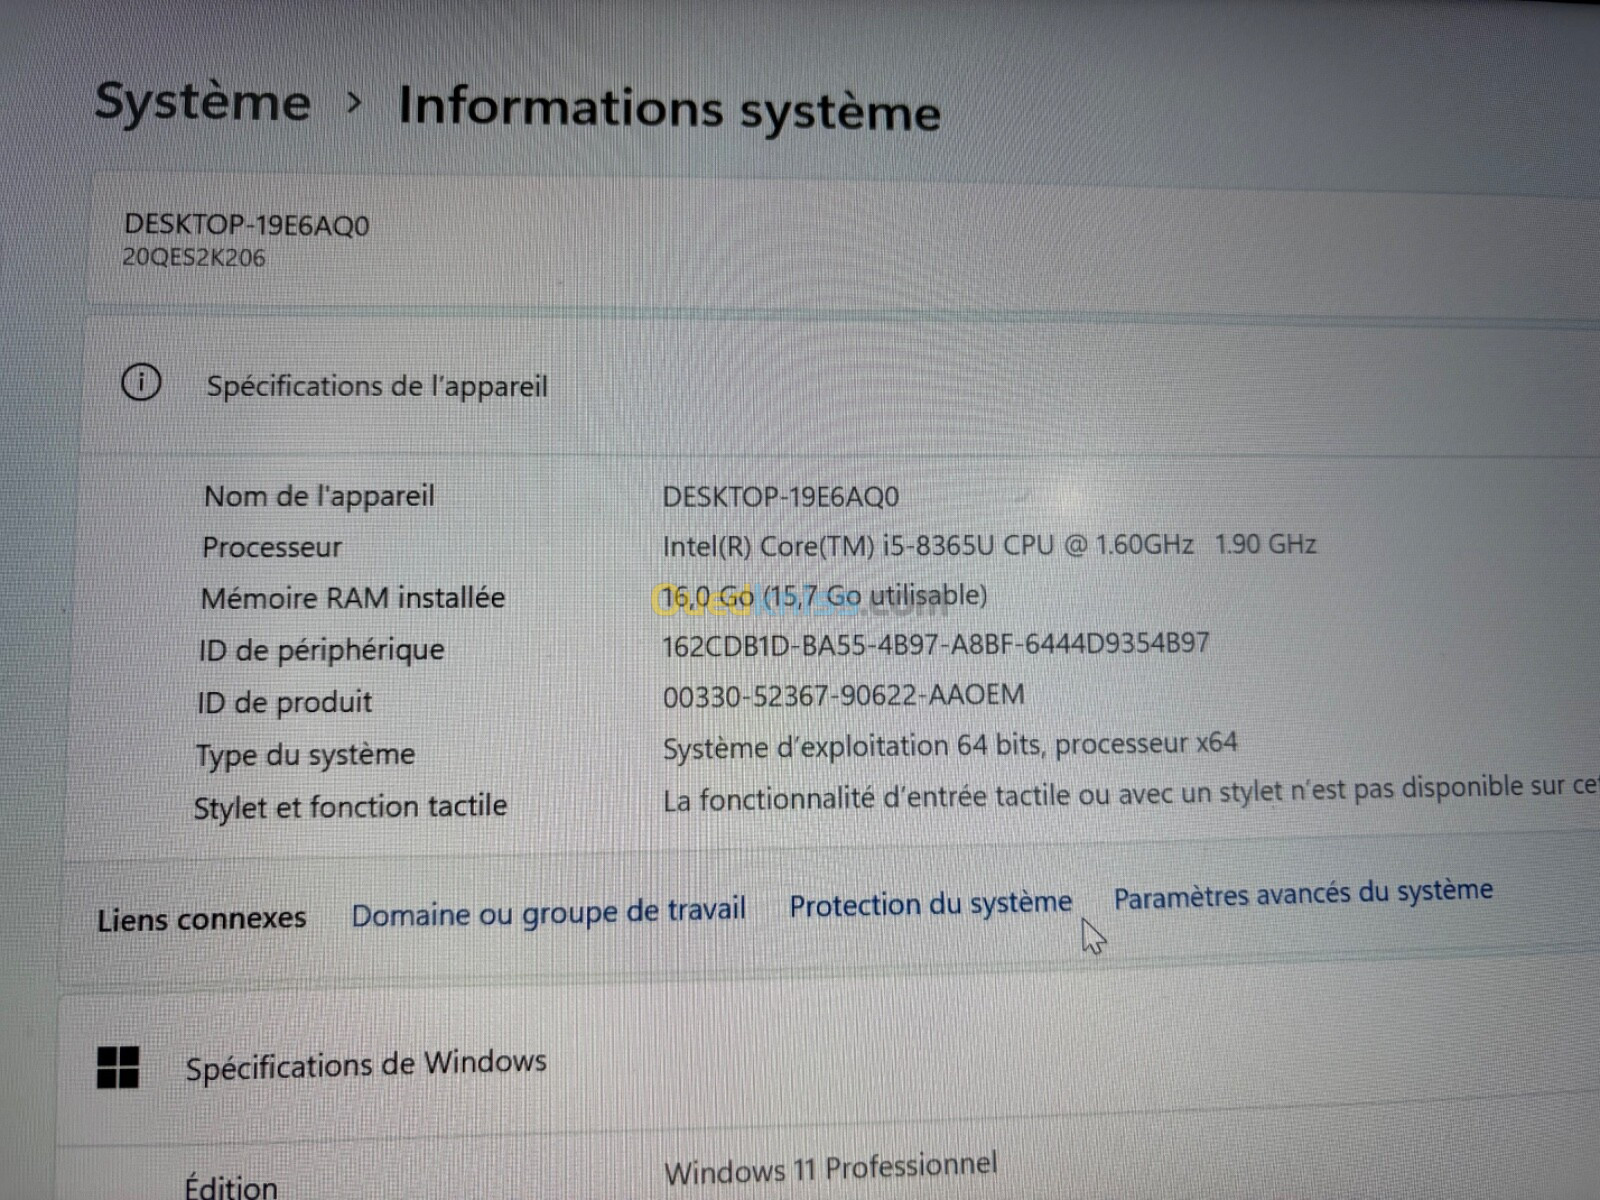Select computer name DESKTOP-19E6AQ0 at top card
The height and width of the screenshot is (1200, 1600).
(x=246, y=224)
